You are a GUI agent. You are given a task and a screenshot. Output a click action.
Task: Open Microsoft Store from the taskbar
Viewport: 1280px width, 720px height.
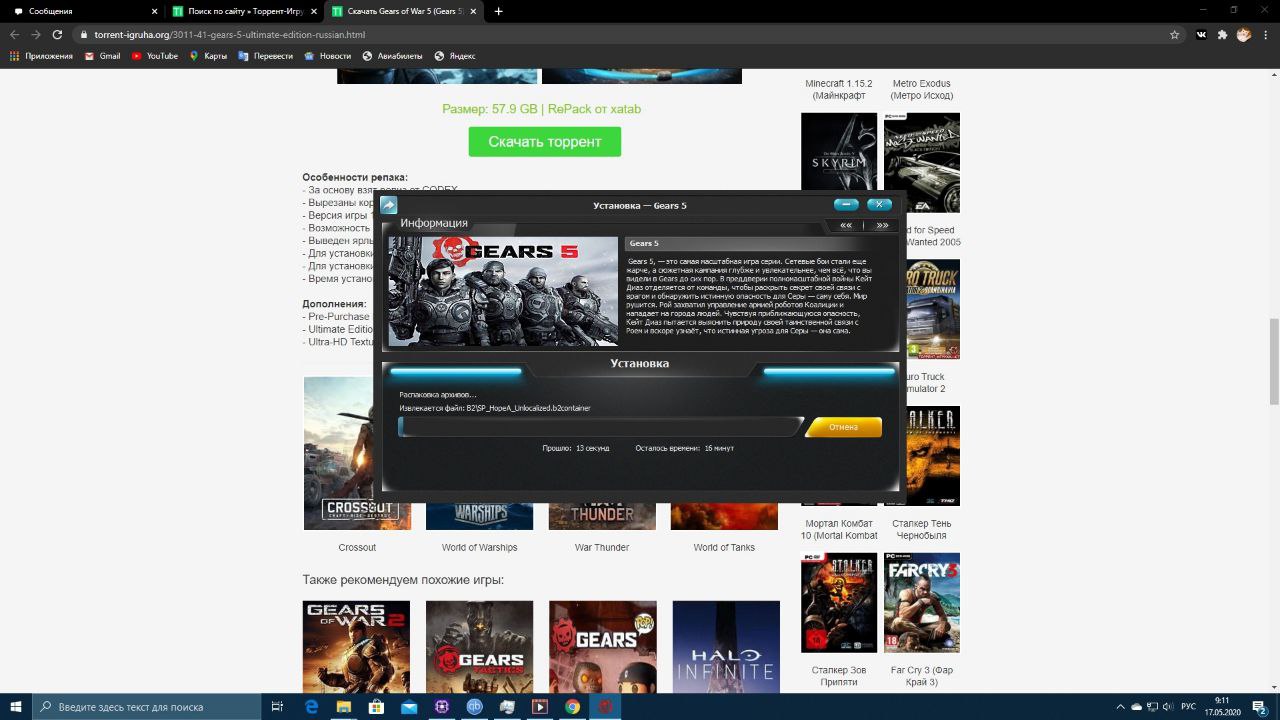pos(376,707)
